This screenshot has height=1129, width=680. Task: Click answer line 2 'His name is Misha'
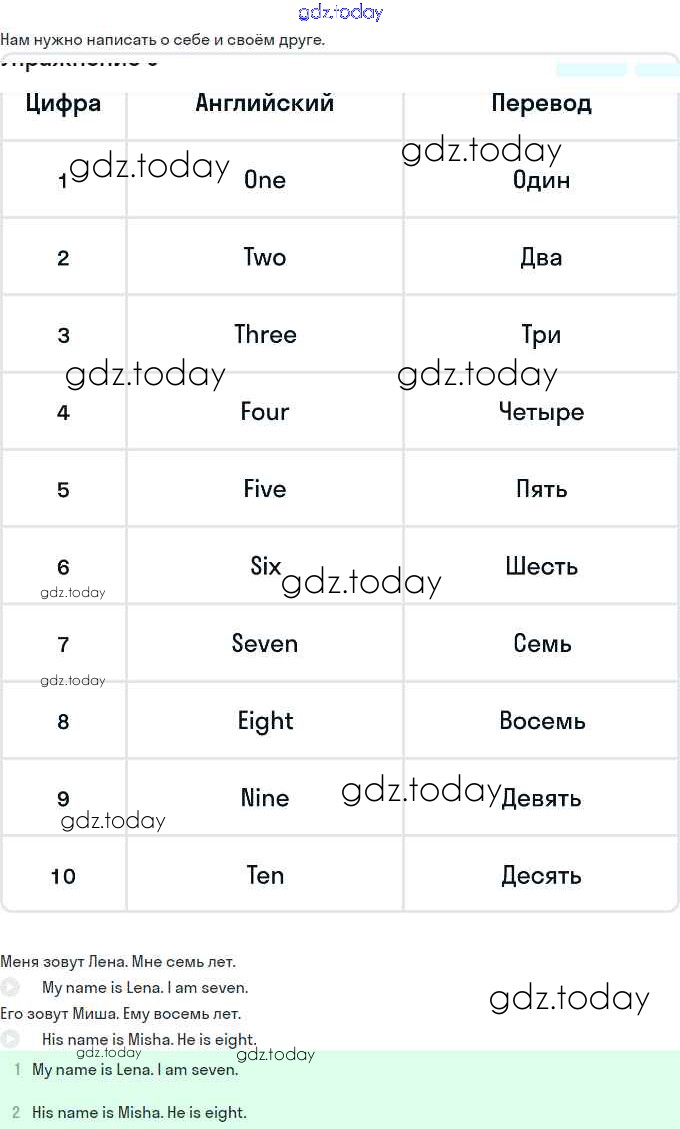[x=139, y=1112]
